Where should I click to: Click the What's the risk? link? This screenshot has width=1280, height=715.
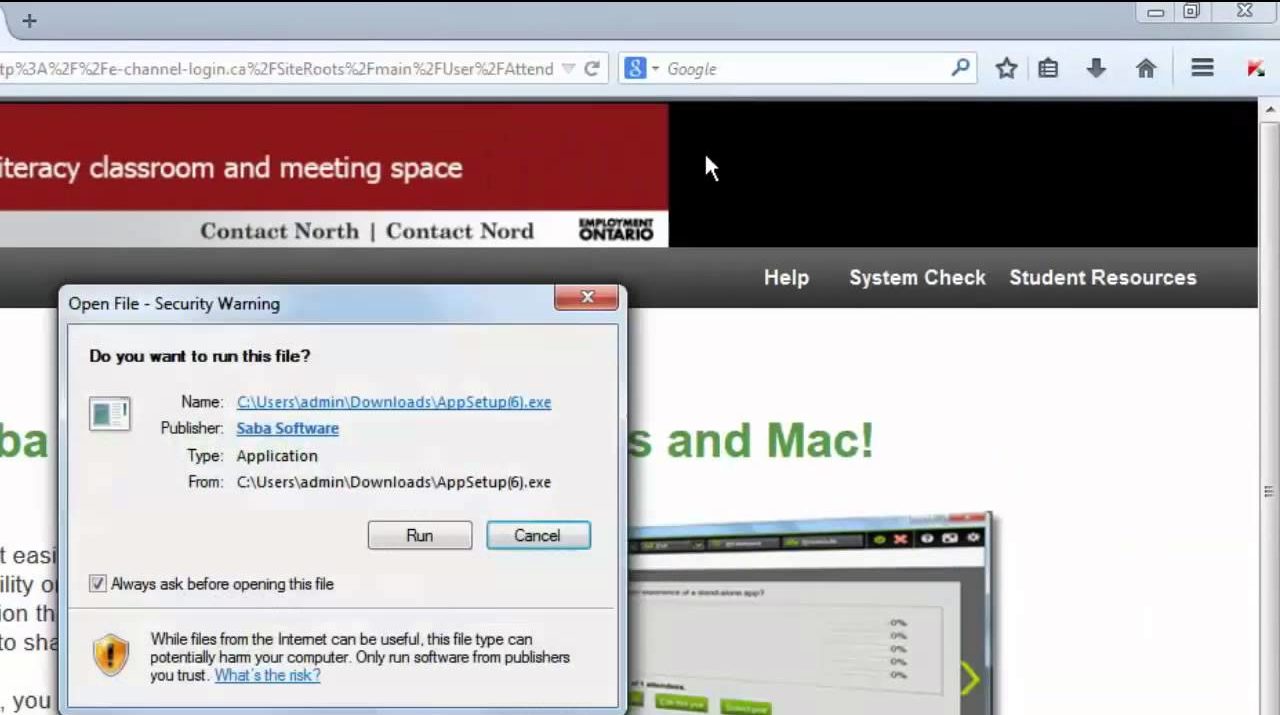[267, 675]
